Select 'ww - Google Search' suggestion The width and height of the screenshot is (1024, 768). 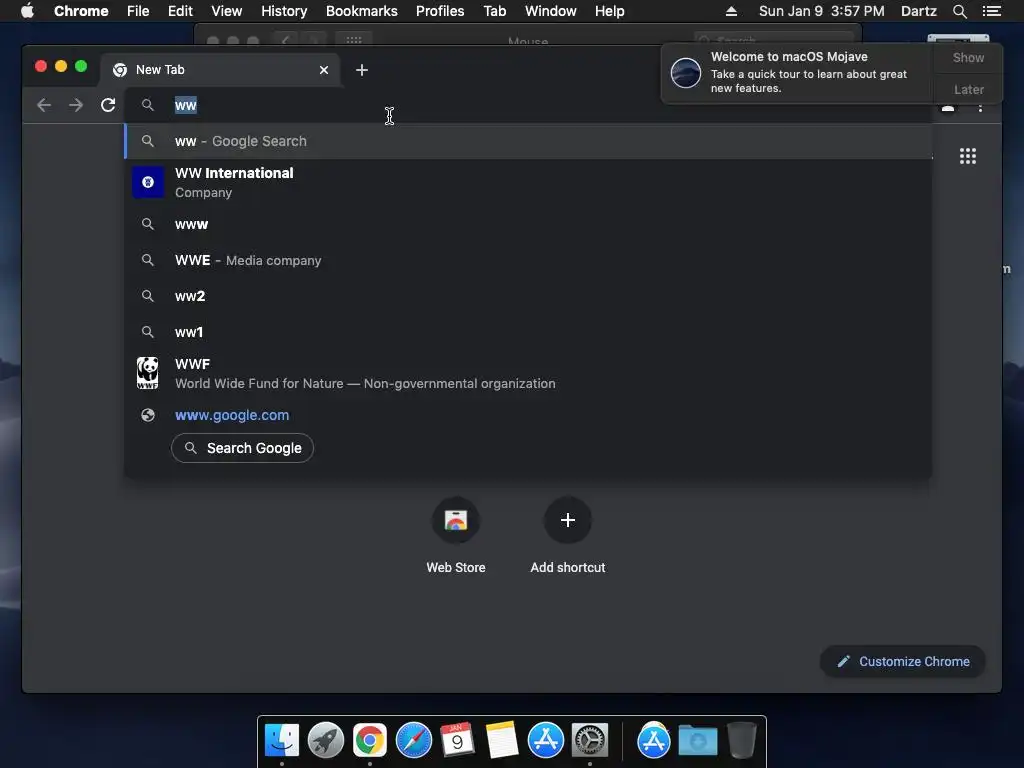tap(528, 141)
